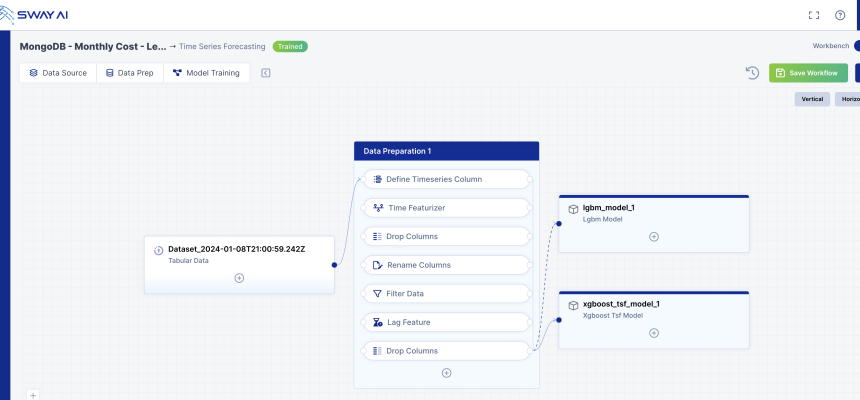Click the Tabular Data subtitle text
Image resolution: width=860 pixels, height=400 pixels.
tap(188, 261)
